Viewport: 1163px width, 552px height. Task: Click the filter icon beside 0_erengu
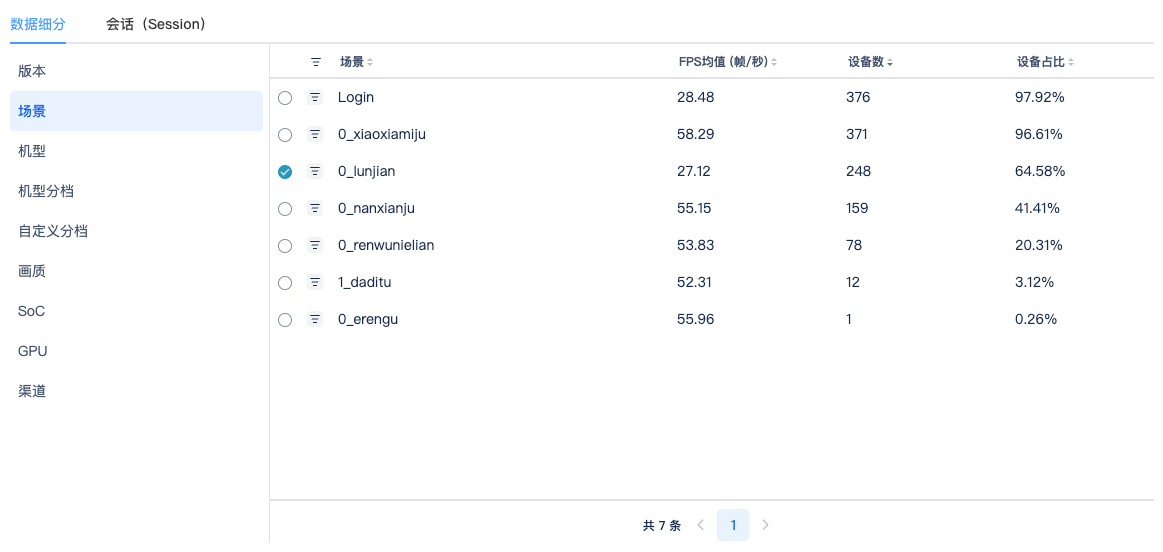click(x=315, y=319)
